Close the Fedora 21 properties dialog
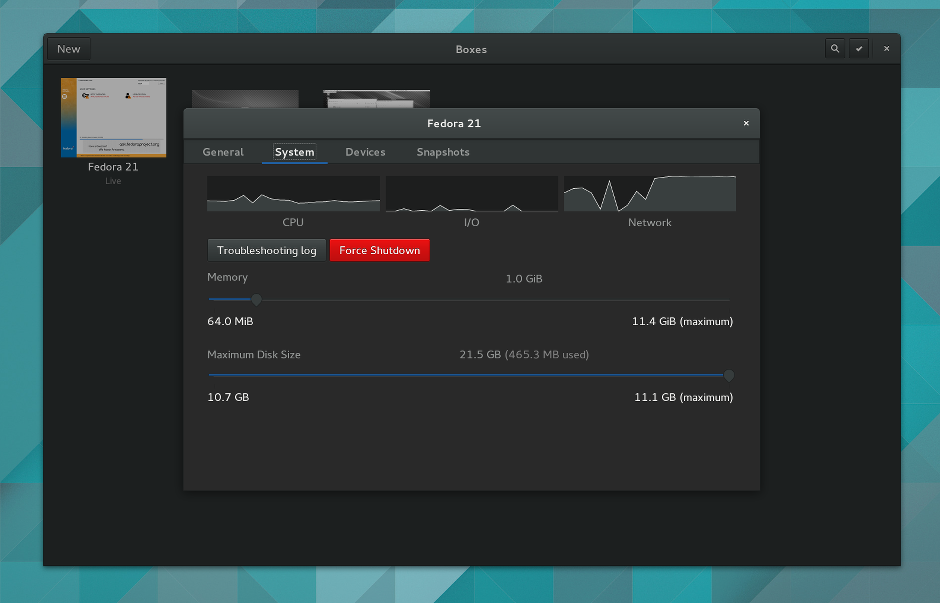The width and height of the screenshot is (940, 603). click(x=746, y=123)
